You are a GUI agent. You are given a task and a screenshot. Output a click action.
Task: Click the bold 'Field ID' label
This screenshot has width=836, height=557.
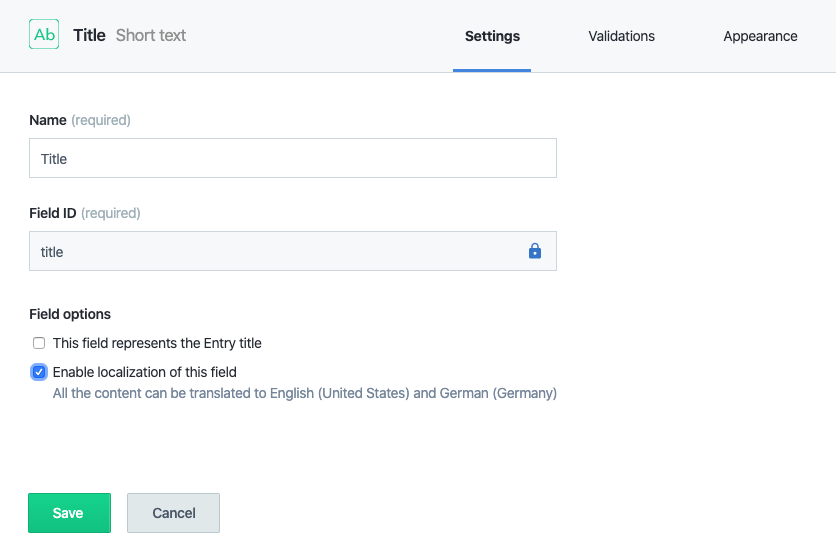point(52,213)
